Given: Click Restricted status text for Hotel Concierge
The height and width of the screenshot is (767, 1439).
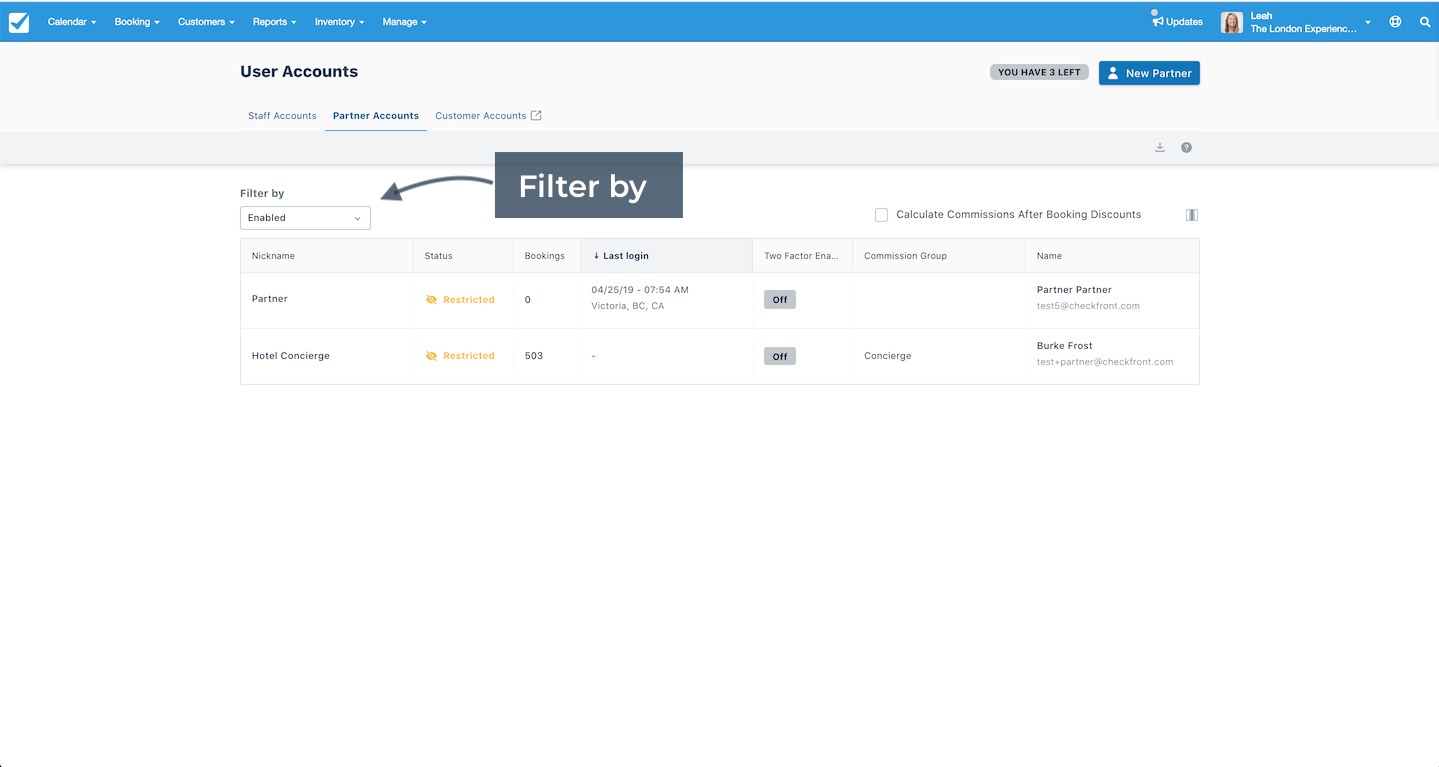Looking at the screenshot, I should click(x=469, y=356).
